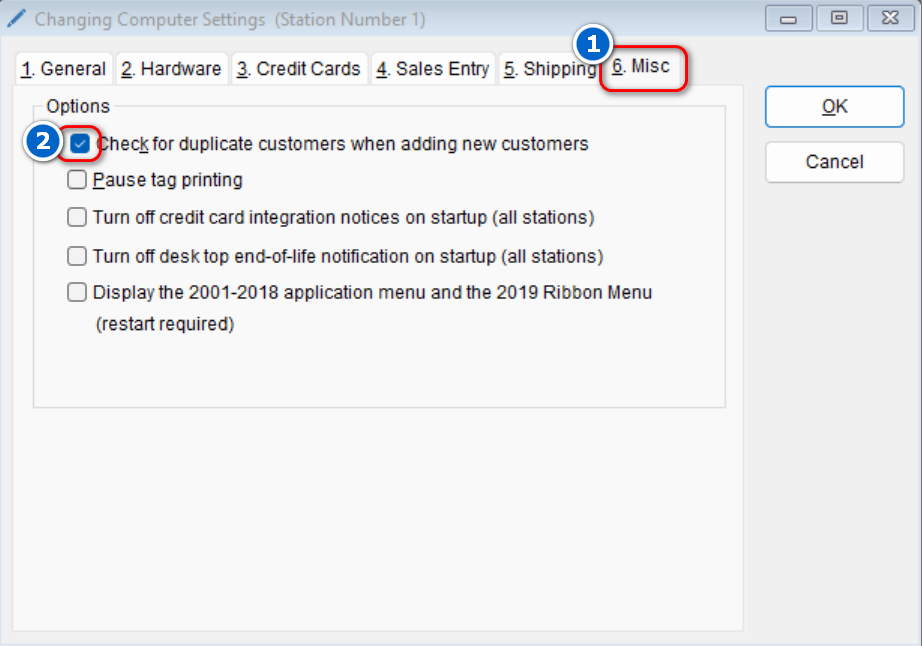The image size is (922, 646).
Task: Cancel the settings changes
Action: click(834, 162)
